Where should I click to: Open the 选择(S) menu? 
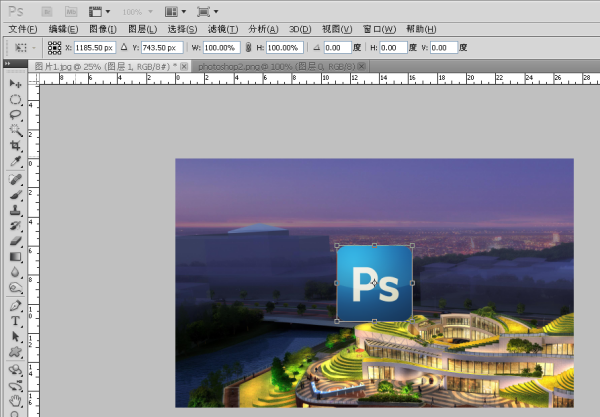pos(182,29)
